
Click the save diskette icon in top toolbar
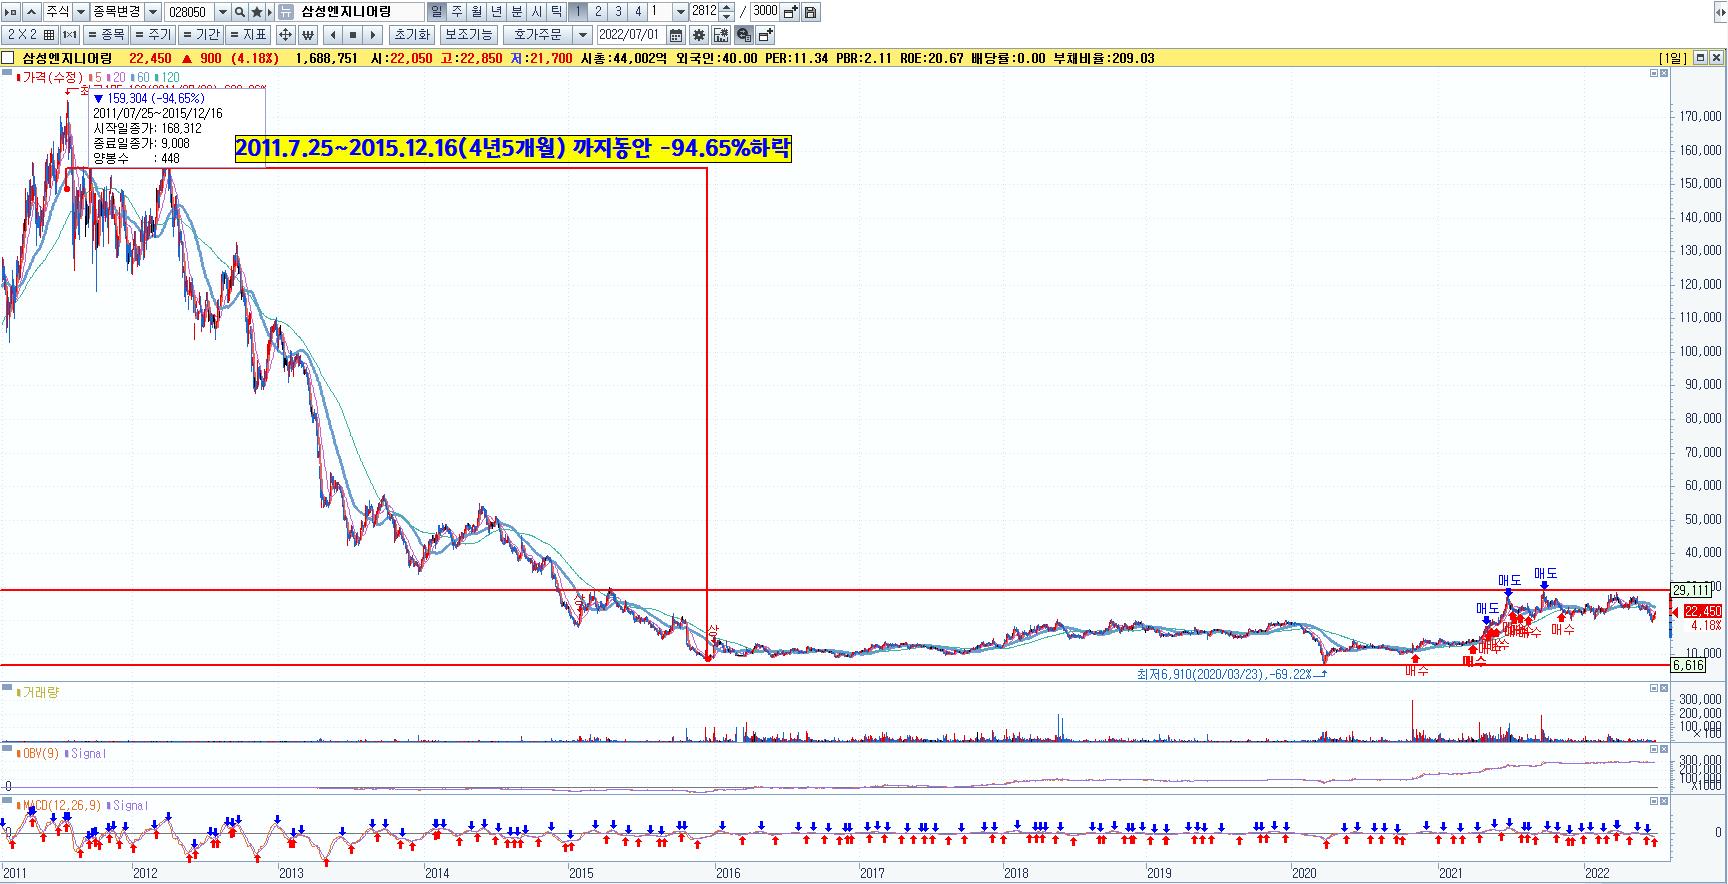pyautogui.click(x=810, y=12)
